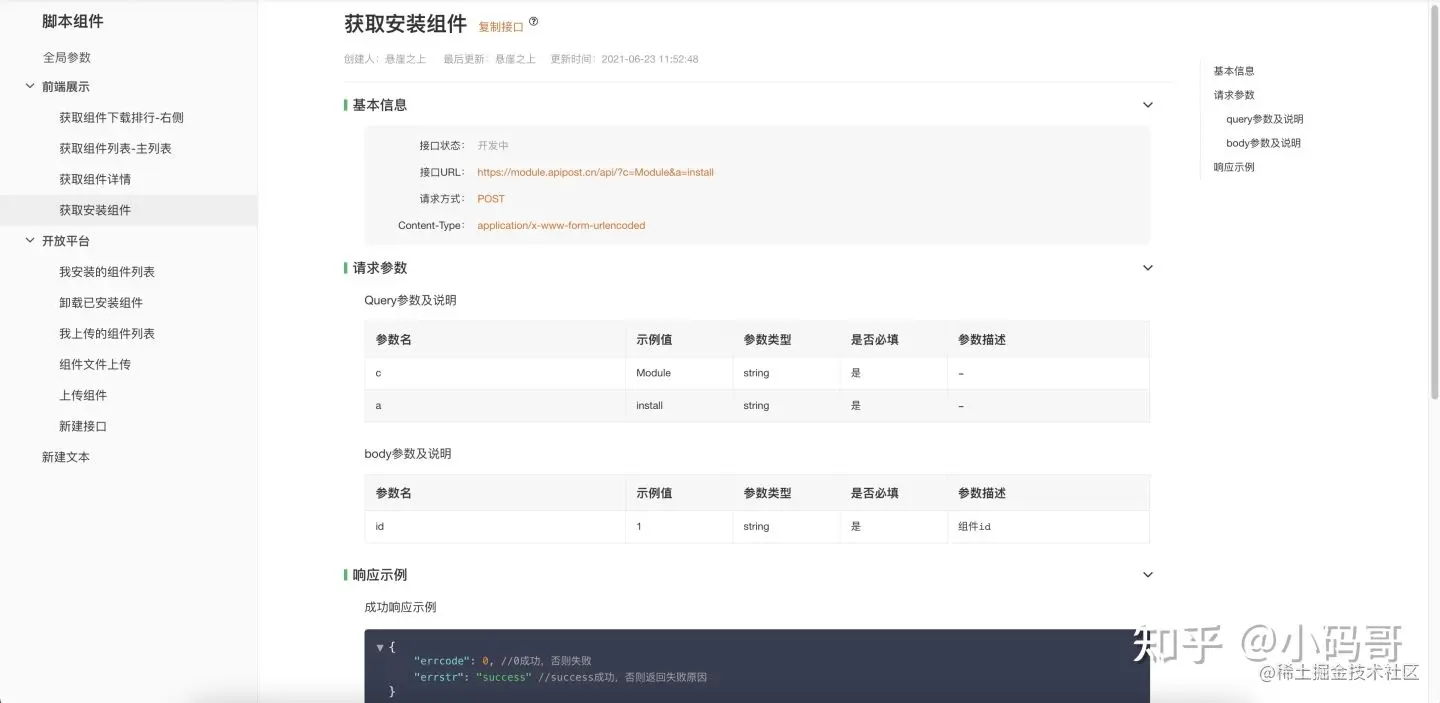
Task: Collapse the 请求参数 section chevron
Action: [1148, 268]
